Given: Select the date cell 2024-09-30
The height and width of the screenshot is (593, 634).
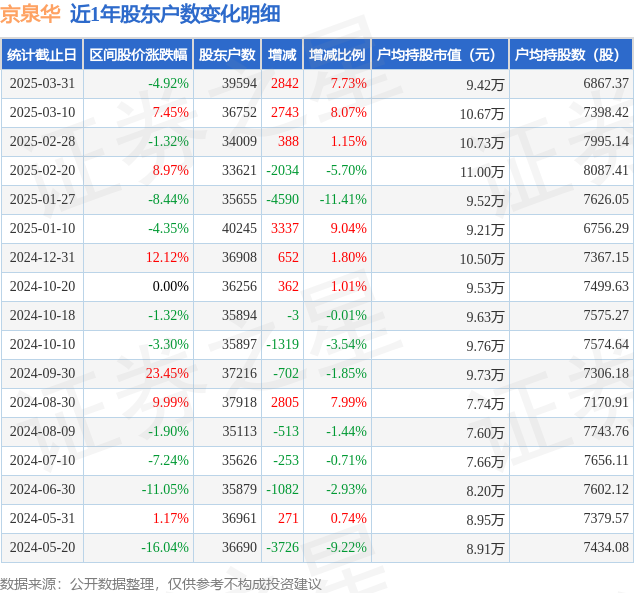Looking at the screenshot, I should (x=42, y=373).
